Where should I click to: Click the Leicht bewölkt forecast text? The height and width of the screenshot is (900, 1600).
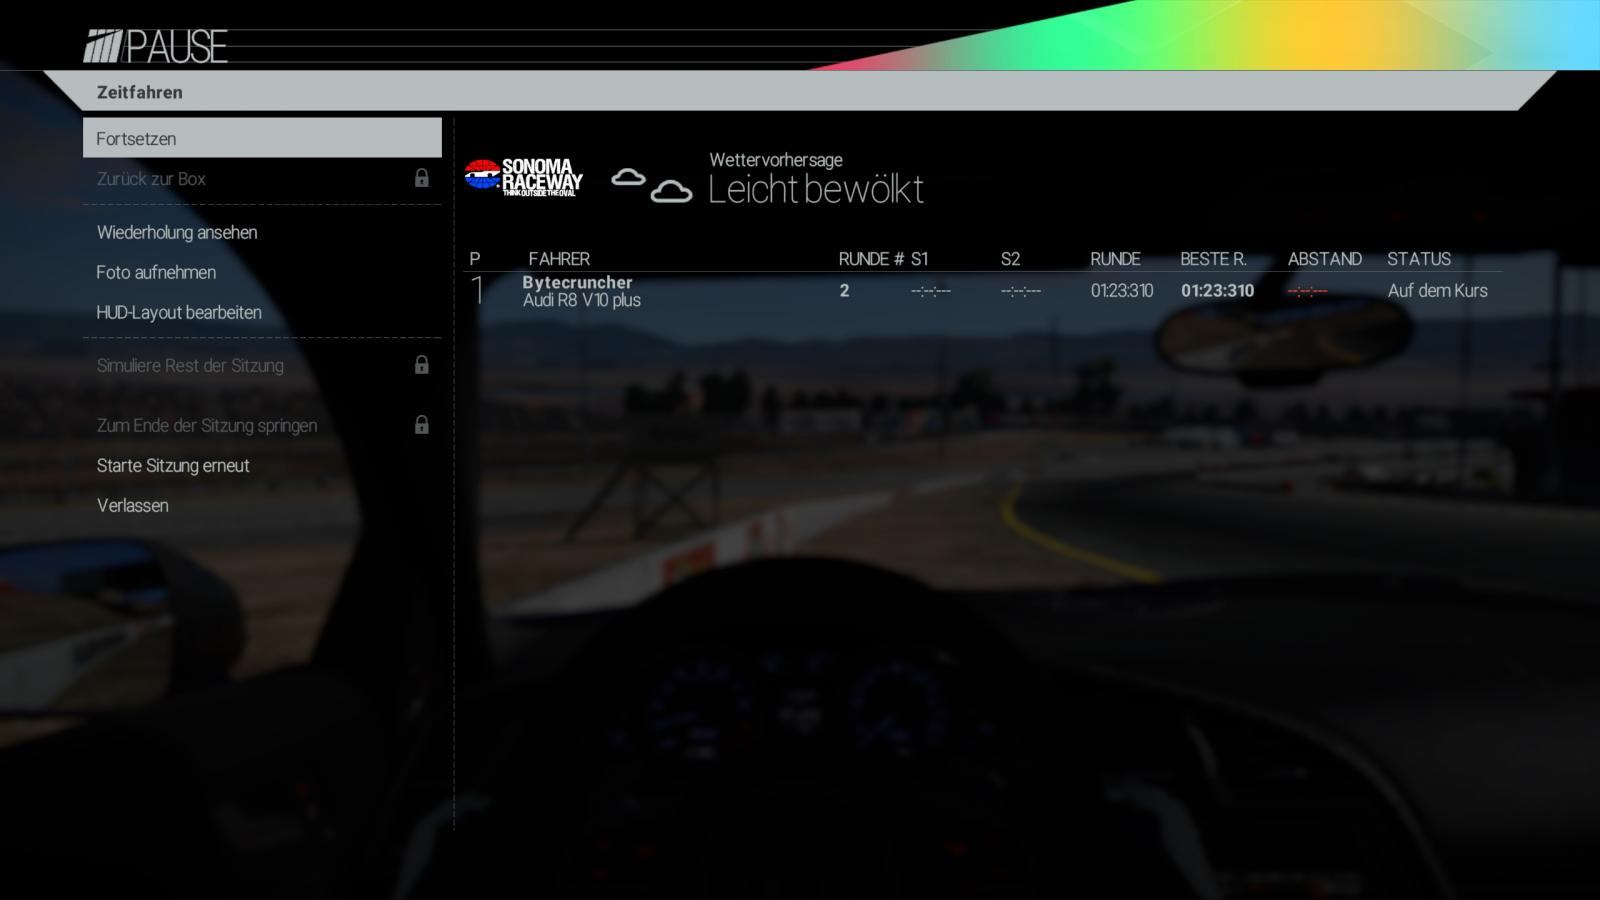pyautogui.click(x=816, y=189)
